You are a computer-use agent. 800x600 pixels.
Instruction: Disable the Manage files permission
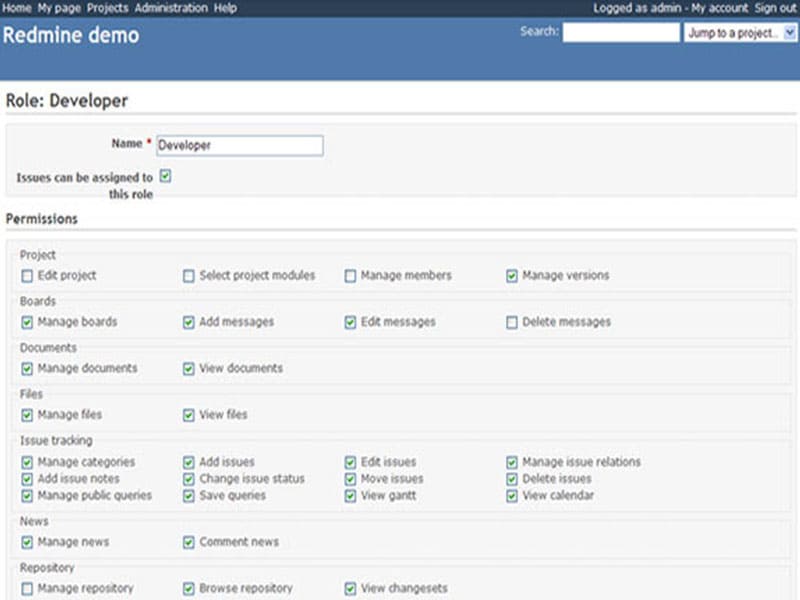[x=25, y=414]
